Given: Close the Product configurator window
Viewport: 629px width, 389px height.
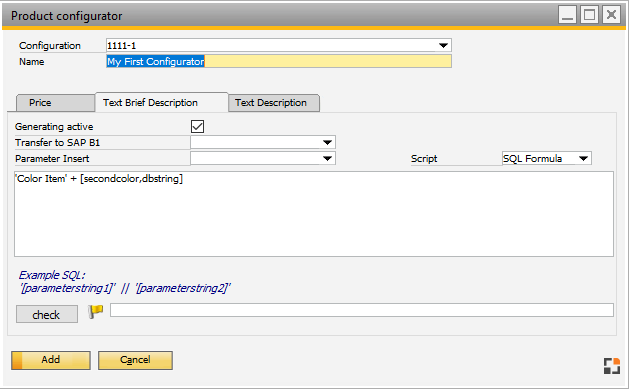Looking at the screenshot, I should 611,15.
